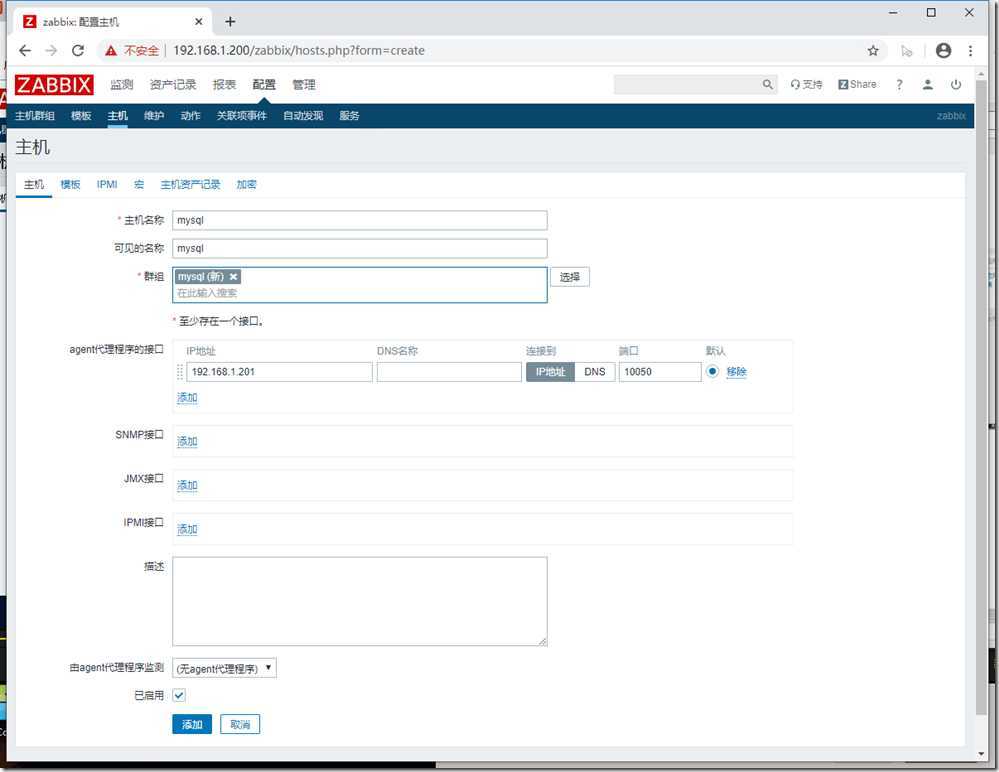Click the drag handle beside the IP address
This screenshot has width=999, height=772.
(180, 372)
